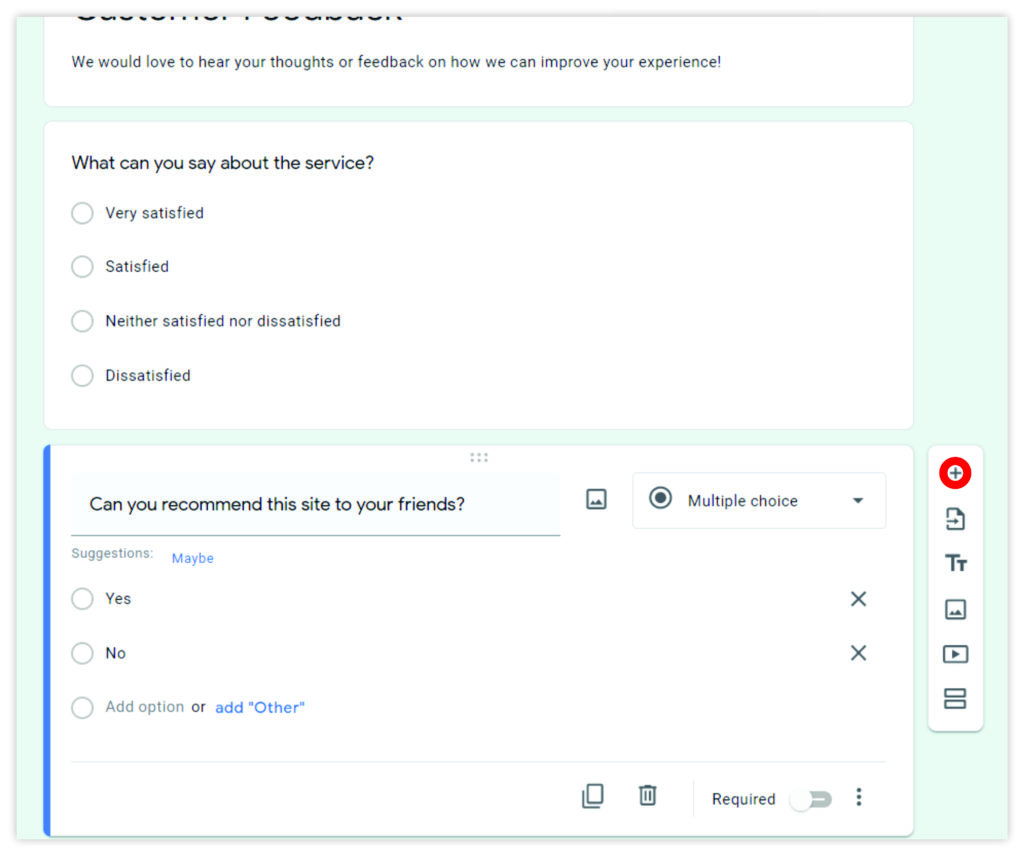The image size is (1024, 856).
Task: Select the Dissatisfied radio button
Action: click(82, 376)
